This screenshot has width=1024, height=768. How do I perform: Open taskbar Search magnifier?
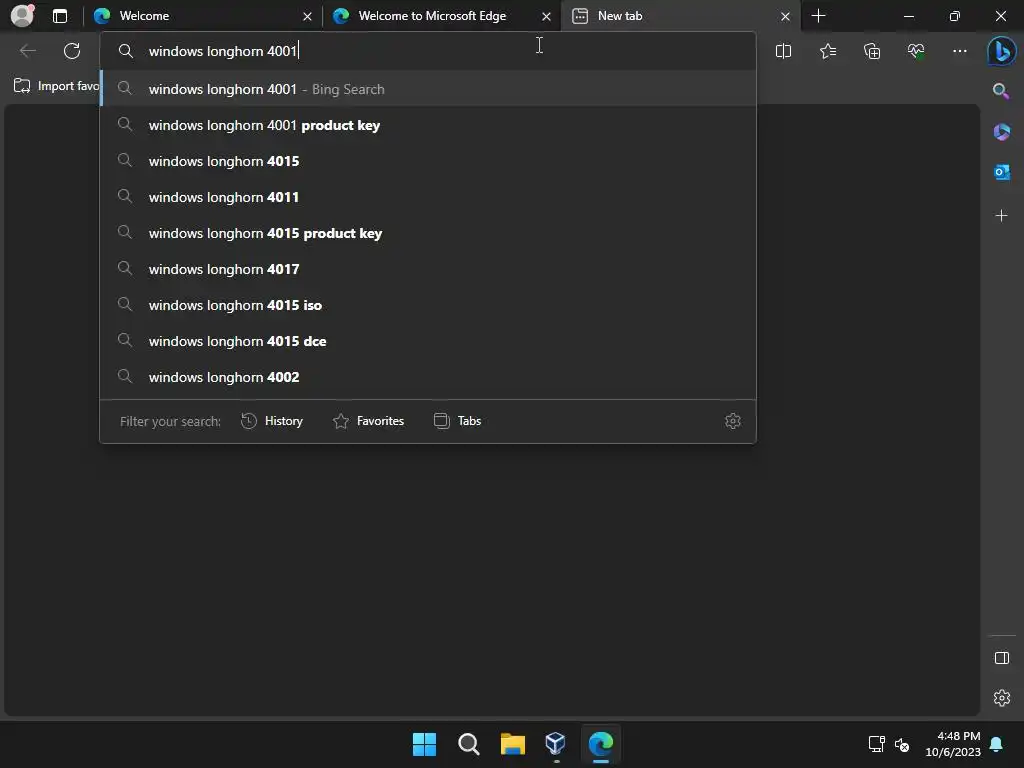coord(468,744)
